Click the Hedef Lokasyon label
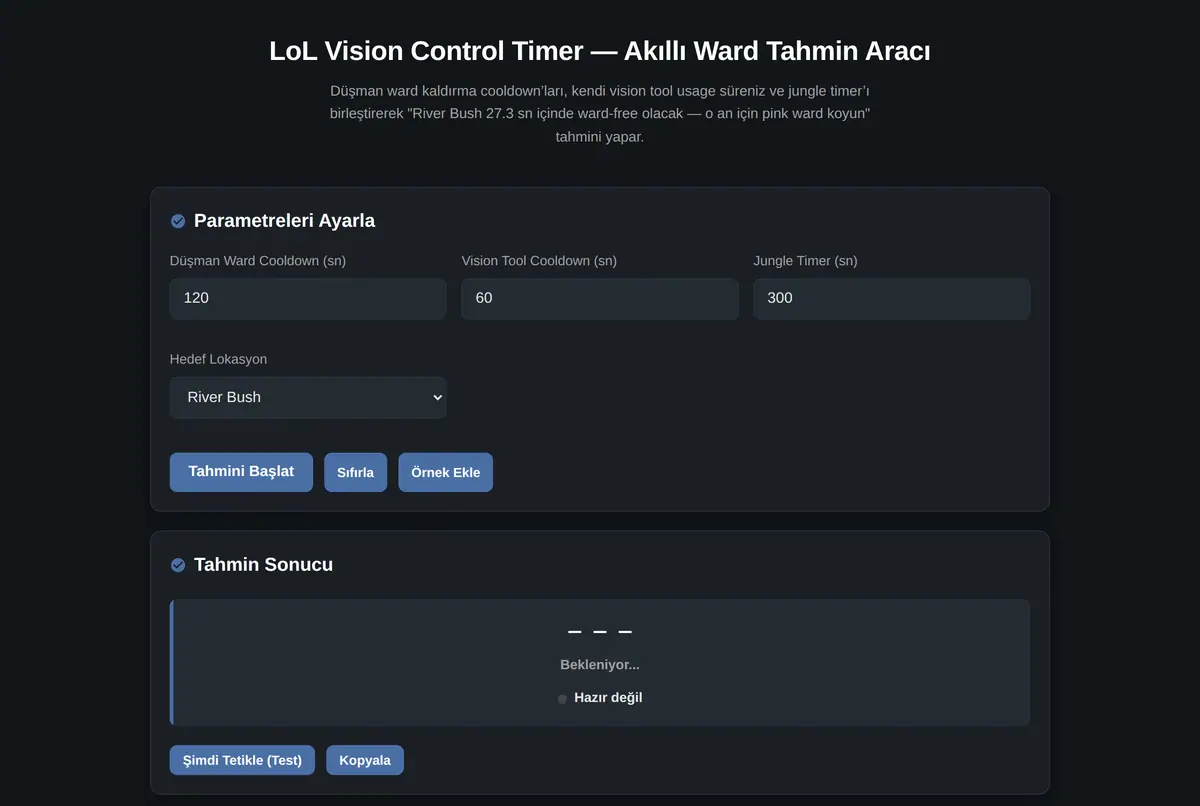The height and width of the screenshot is (806, 1200). 218,359
